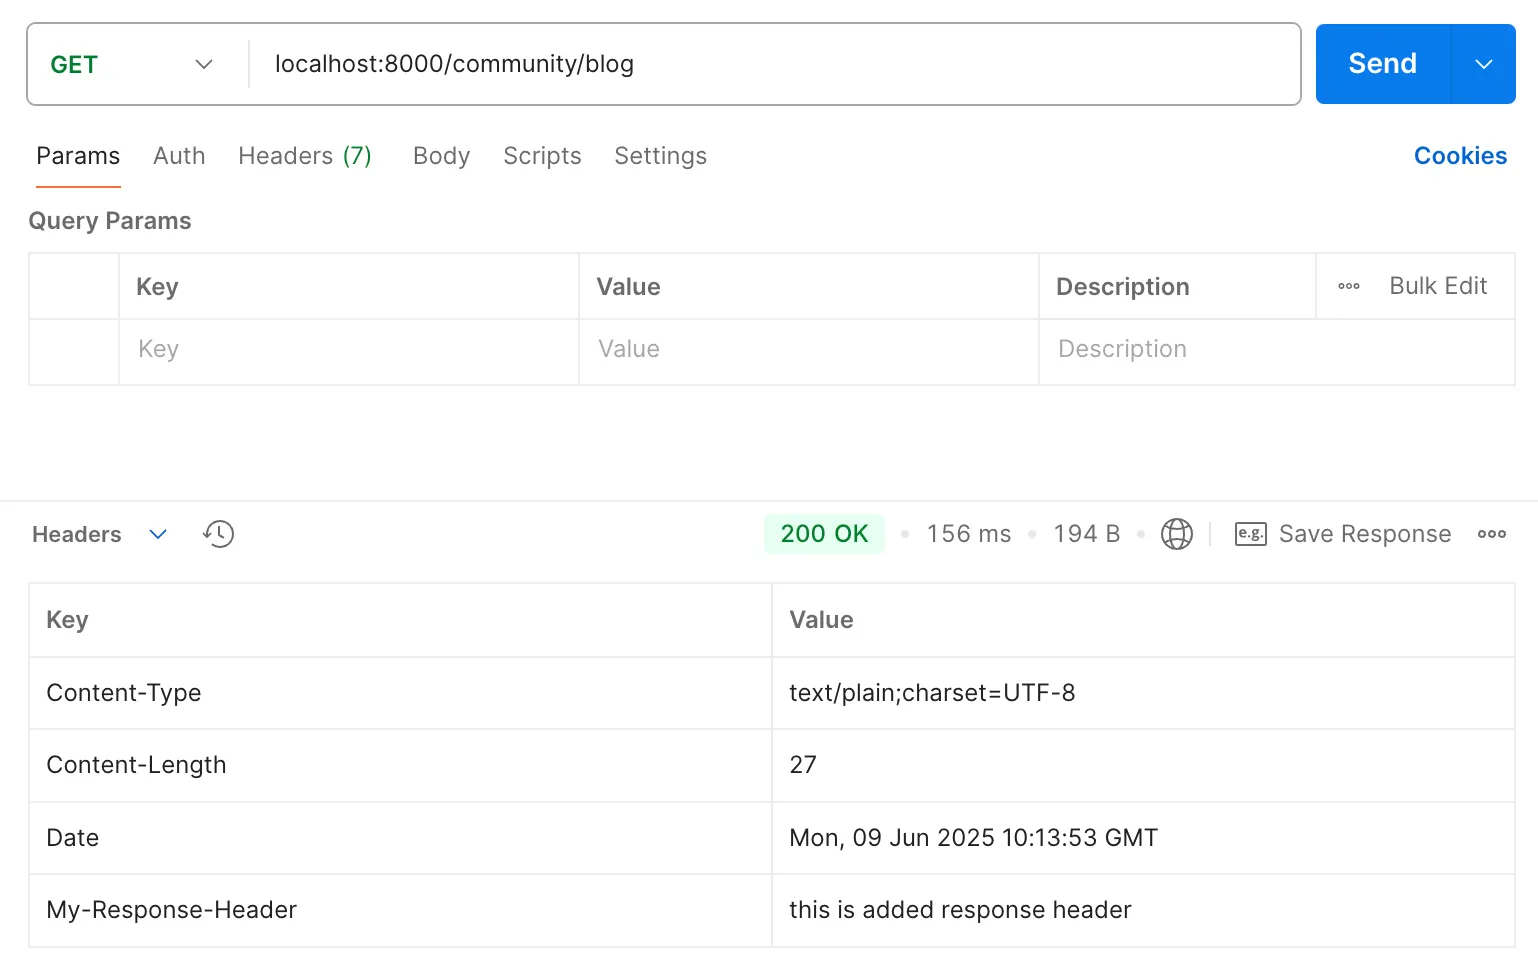
Task: Select the My-Response-Header key cell
Action: tap(400, 910)
